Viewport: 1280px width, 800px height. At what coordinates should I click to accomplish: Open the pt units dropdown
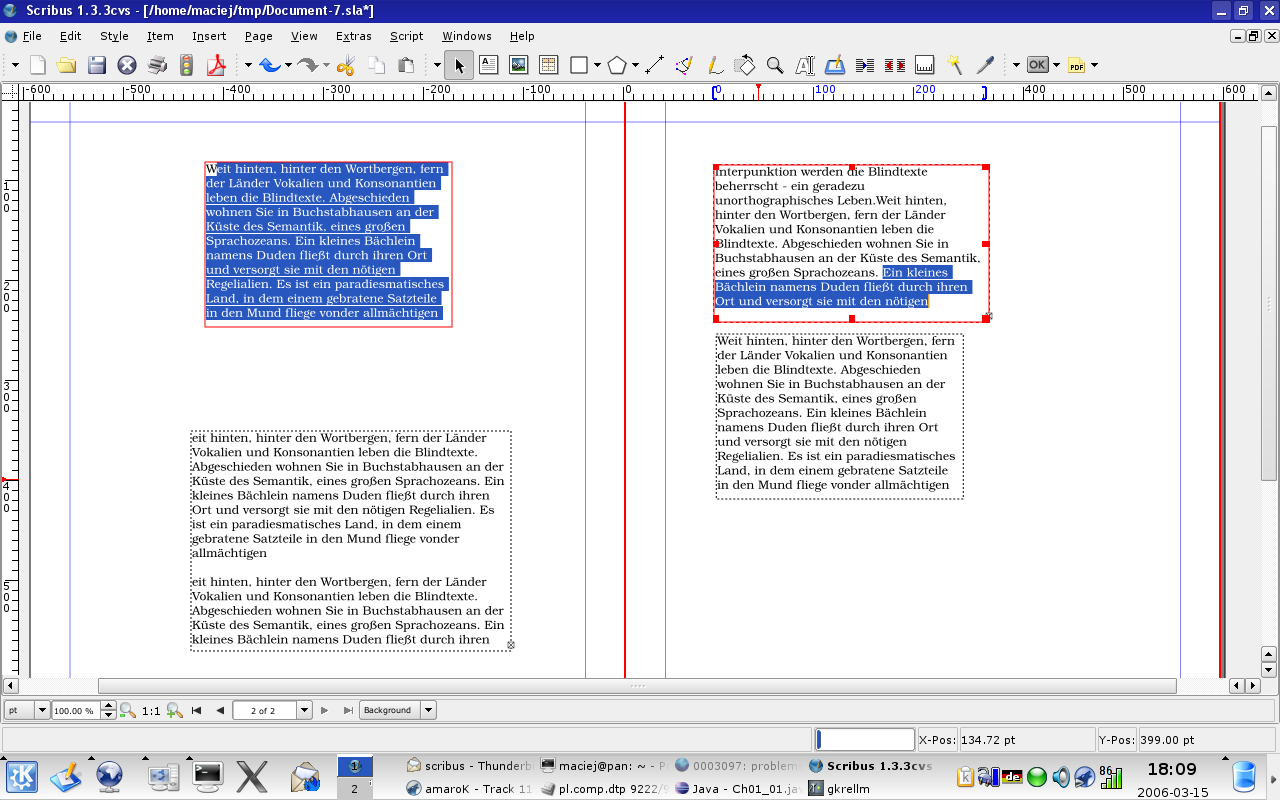pyautogui.click(x=42, y=710)
